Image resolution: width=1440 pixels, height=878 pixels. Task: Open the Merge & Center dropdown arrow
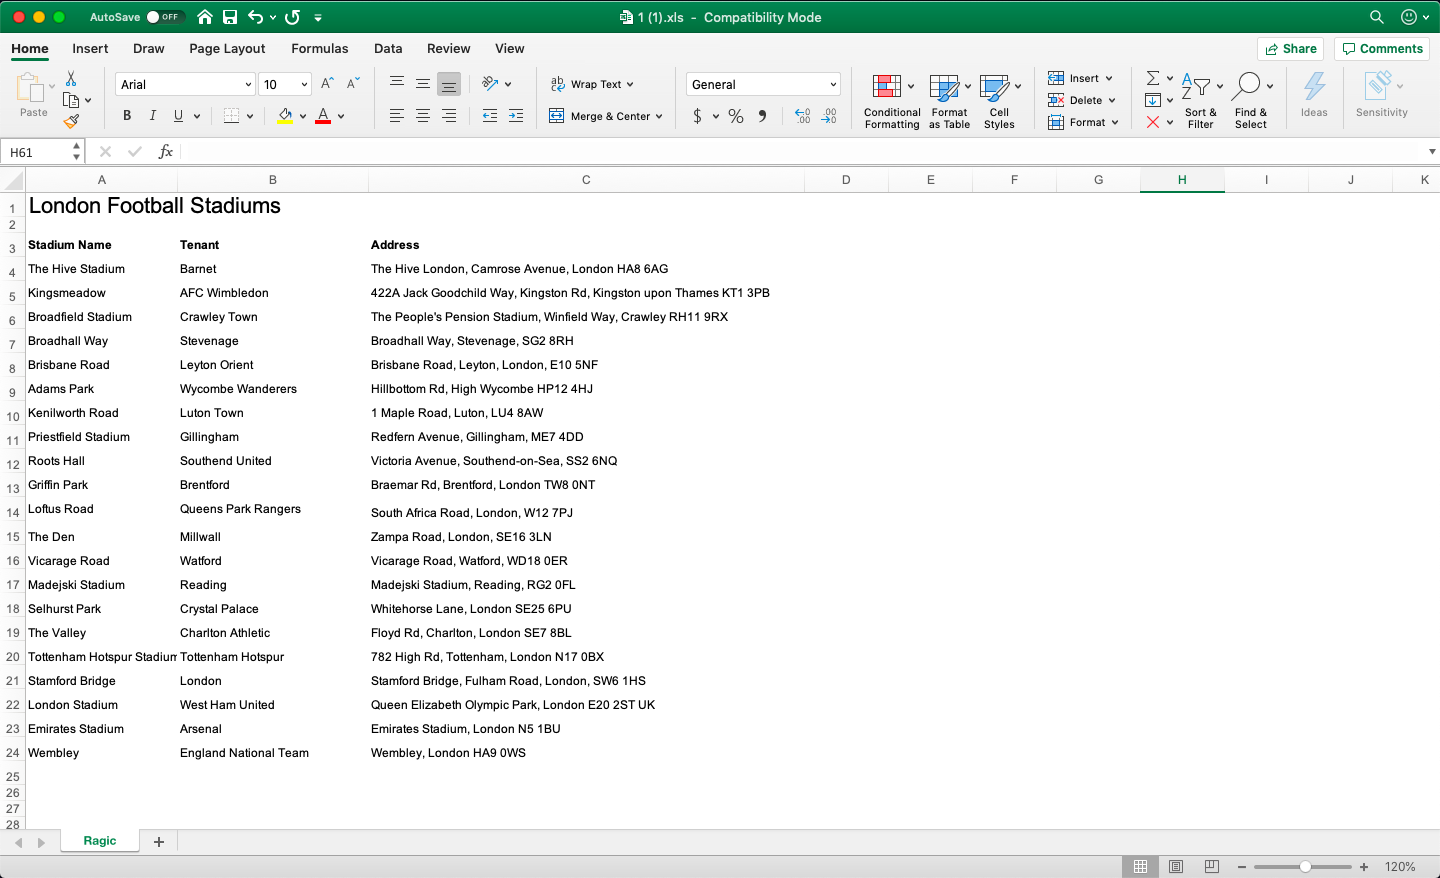point(659,117)
